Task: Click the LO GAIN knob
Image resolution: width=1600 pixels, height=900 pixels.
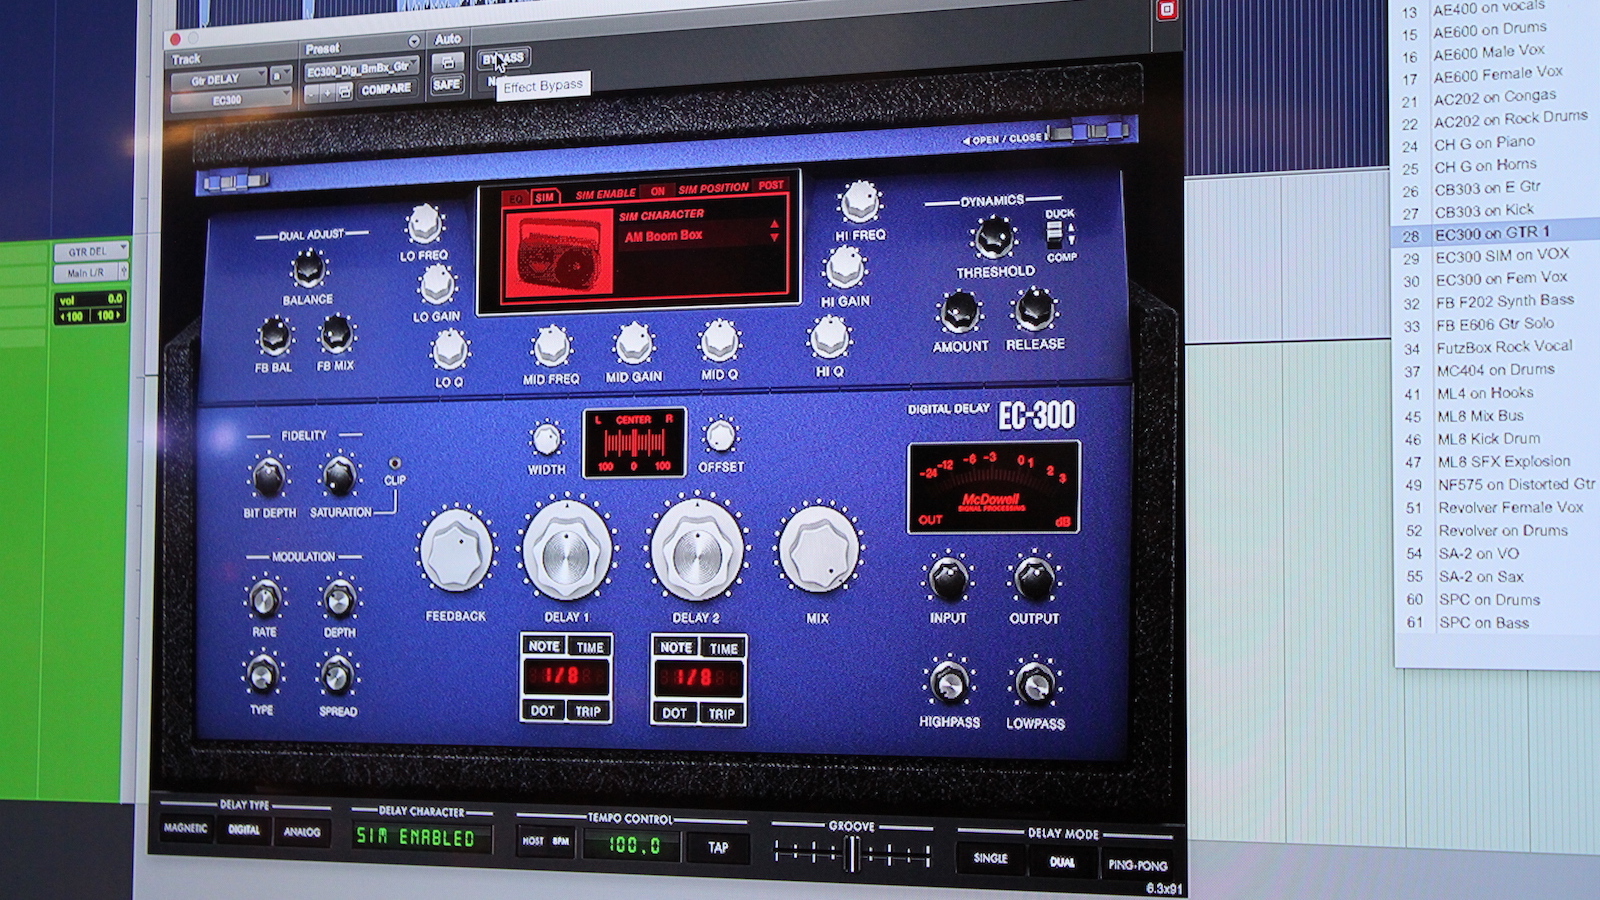Action: tap(437, 286)
